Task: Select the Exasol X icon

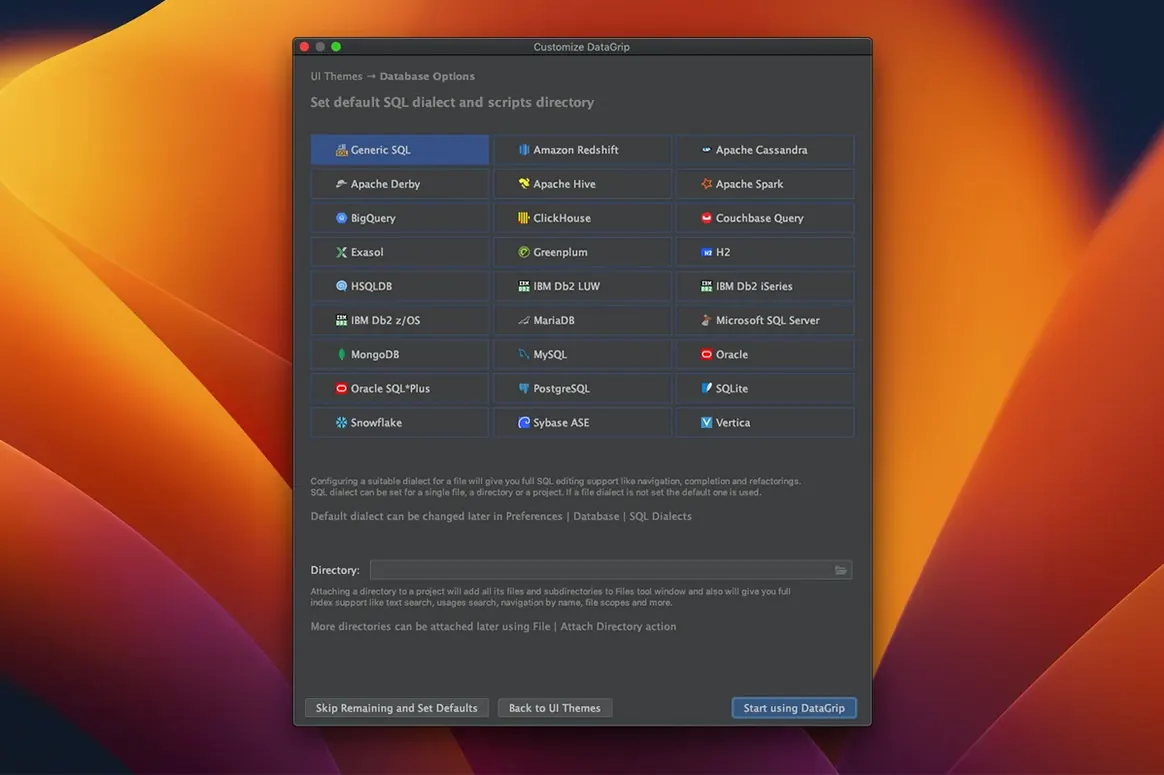Action: point(341,252)
